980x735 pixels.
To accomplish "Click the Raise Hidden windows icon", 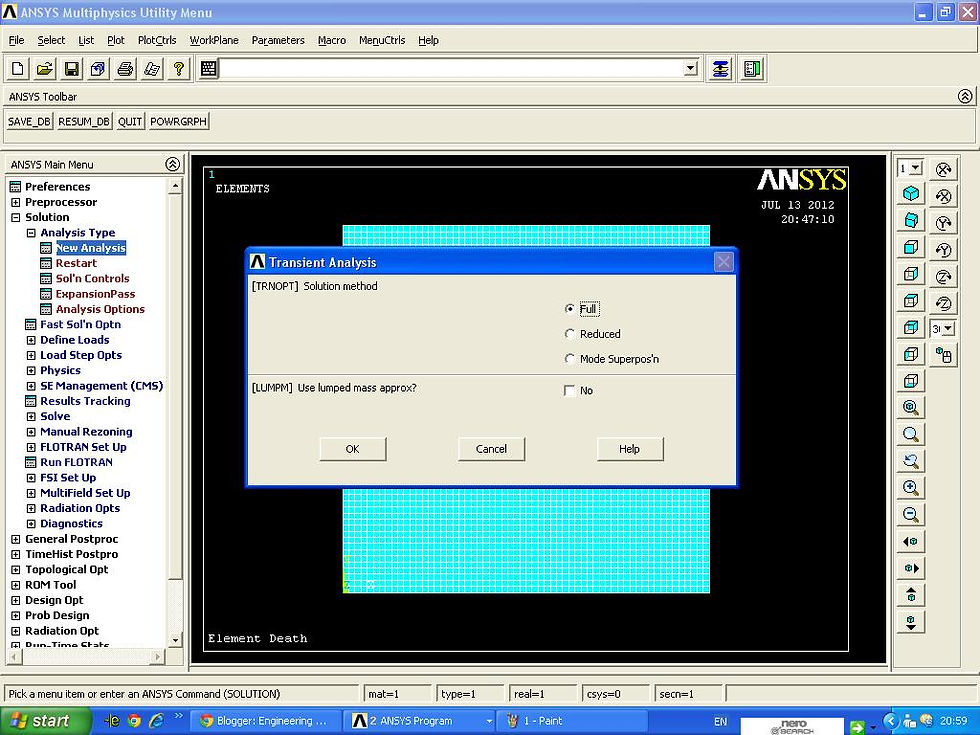I will pyautogui.click(x=720, y=69).
